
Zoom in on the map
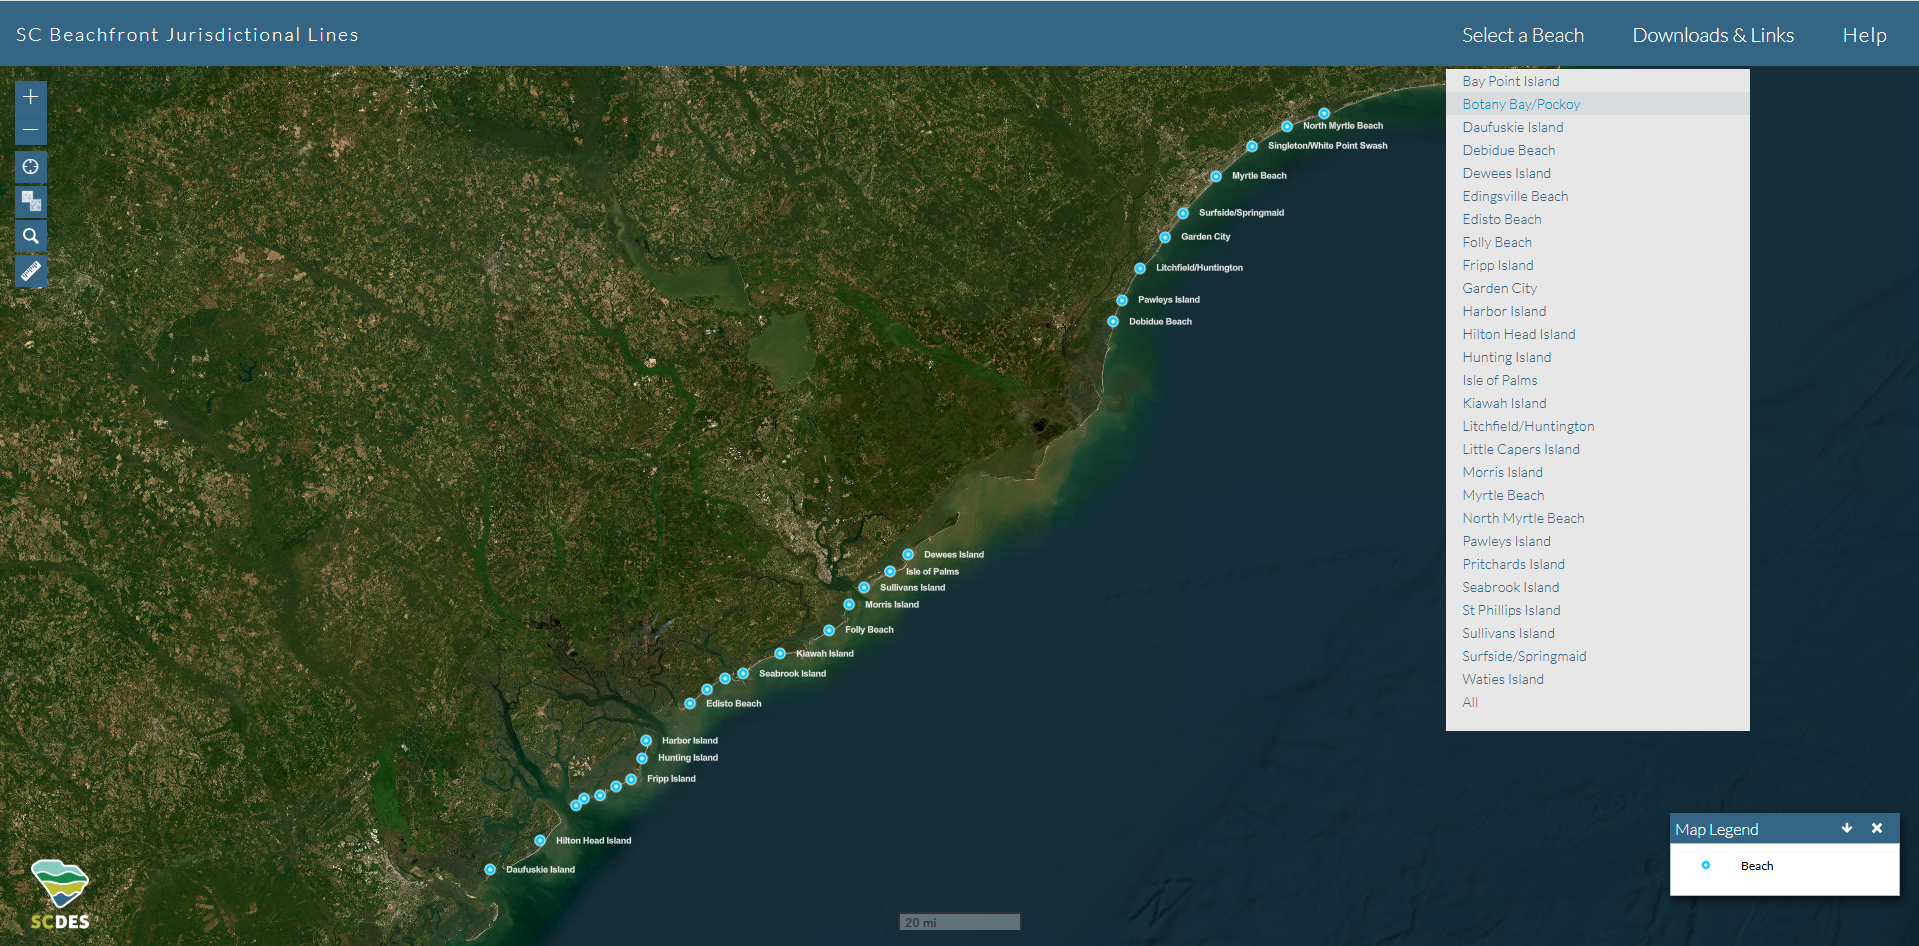(31, 97)
